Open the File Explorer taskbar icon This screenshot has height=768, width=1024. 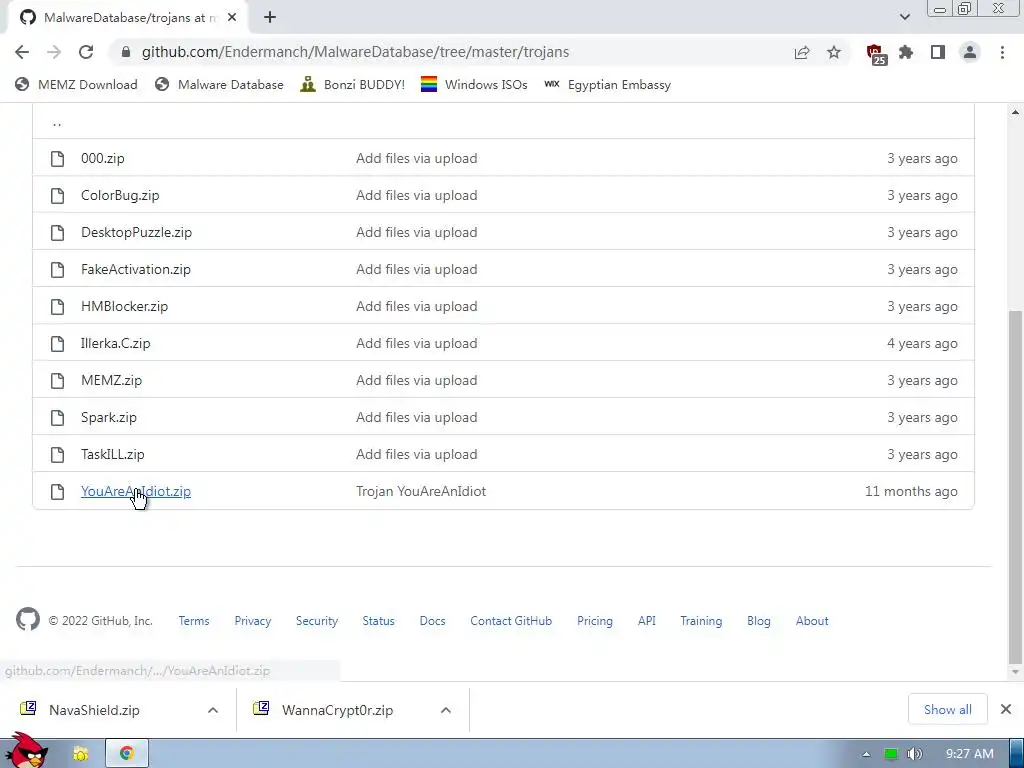(80, 754)
